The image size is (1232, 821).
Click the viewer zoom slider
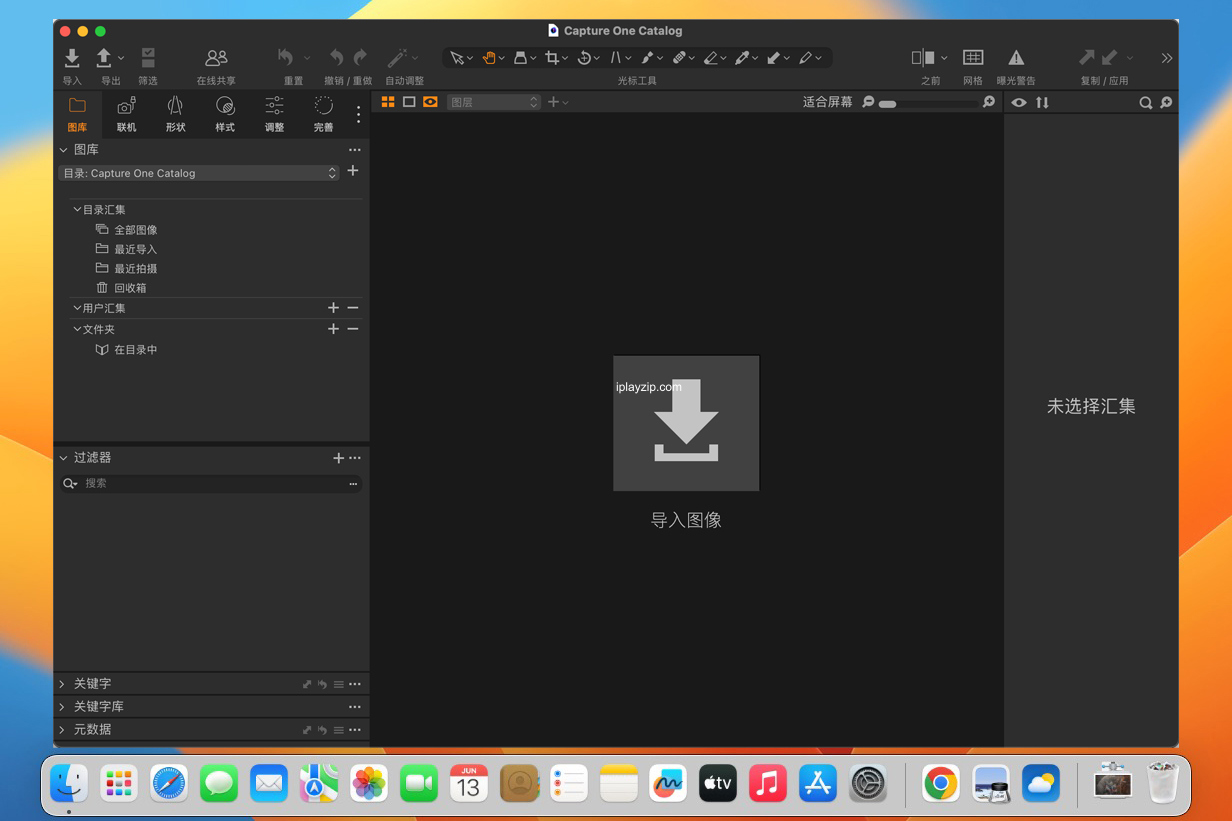(929, 103)
